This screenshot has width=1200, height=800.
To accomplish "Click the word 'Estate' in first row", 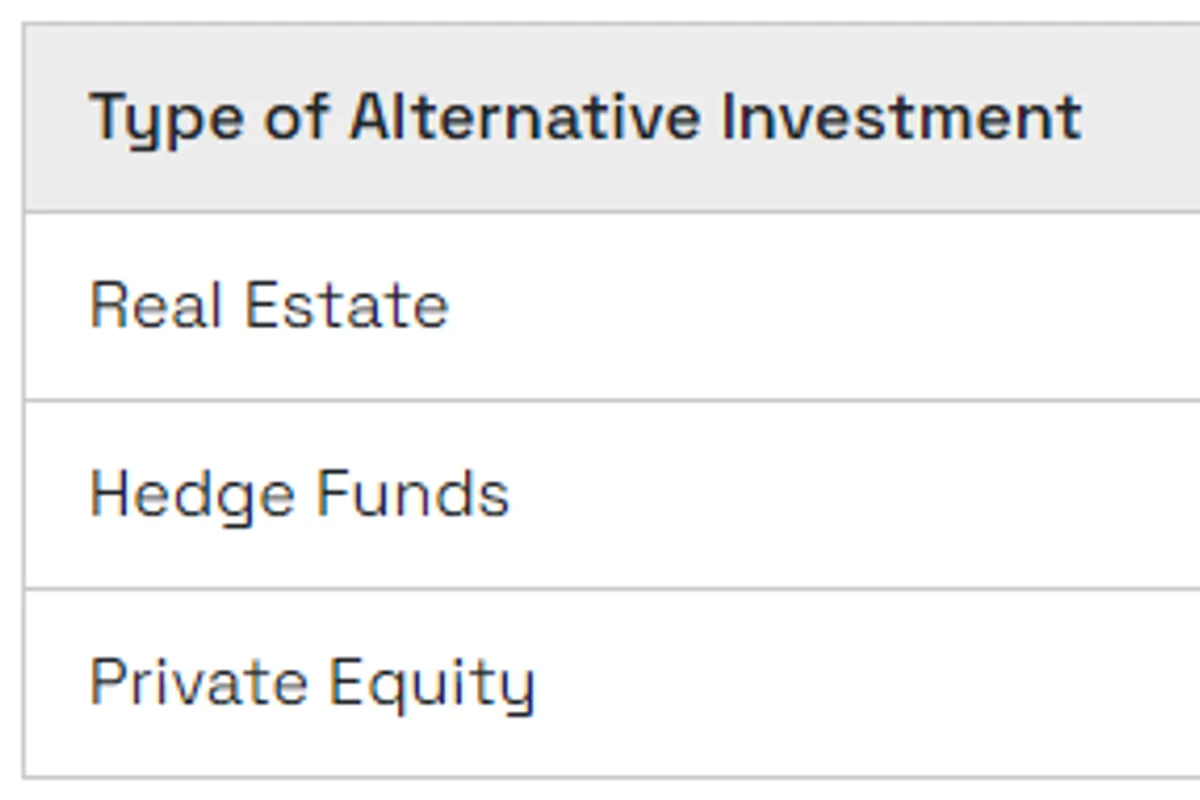I will 347,305.
